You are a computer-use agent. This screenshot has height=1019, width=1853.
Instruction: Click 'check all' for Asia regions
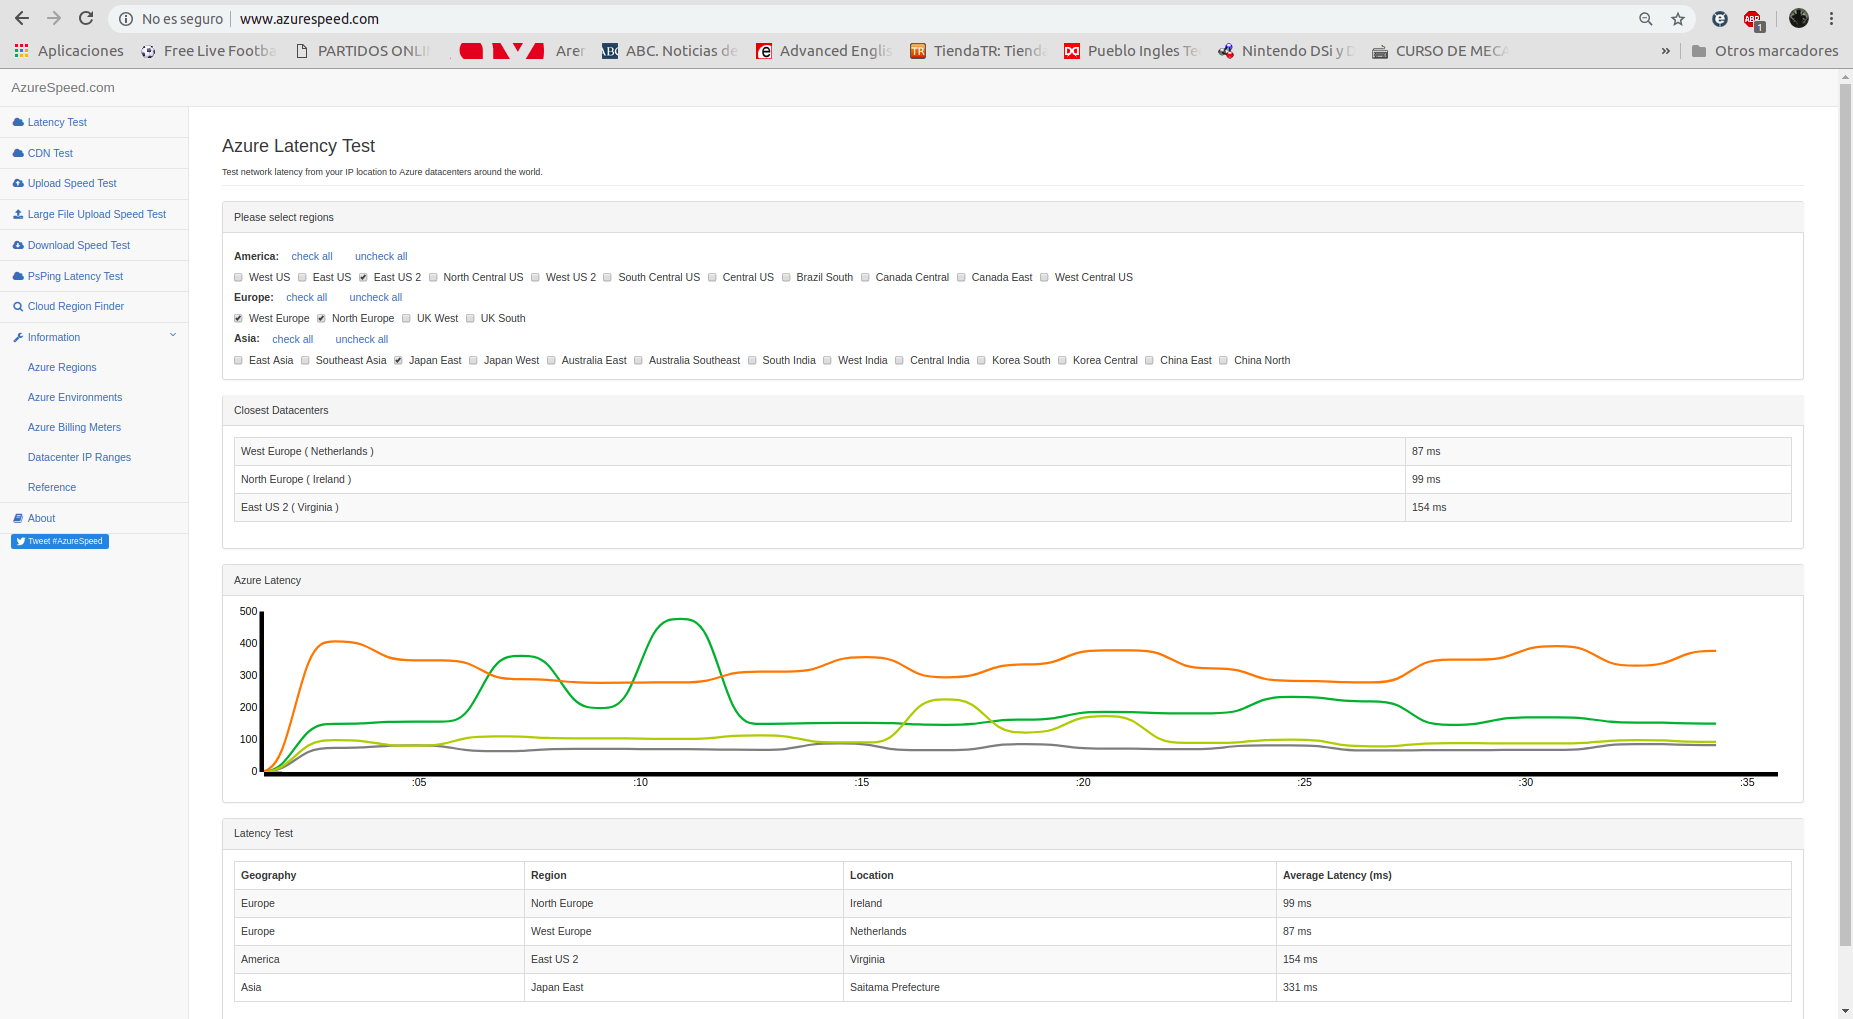(x=292, y=339)
